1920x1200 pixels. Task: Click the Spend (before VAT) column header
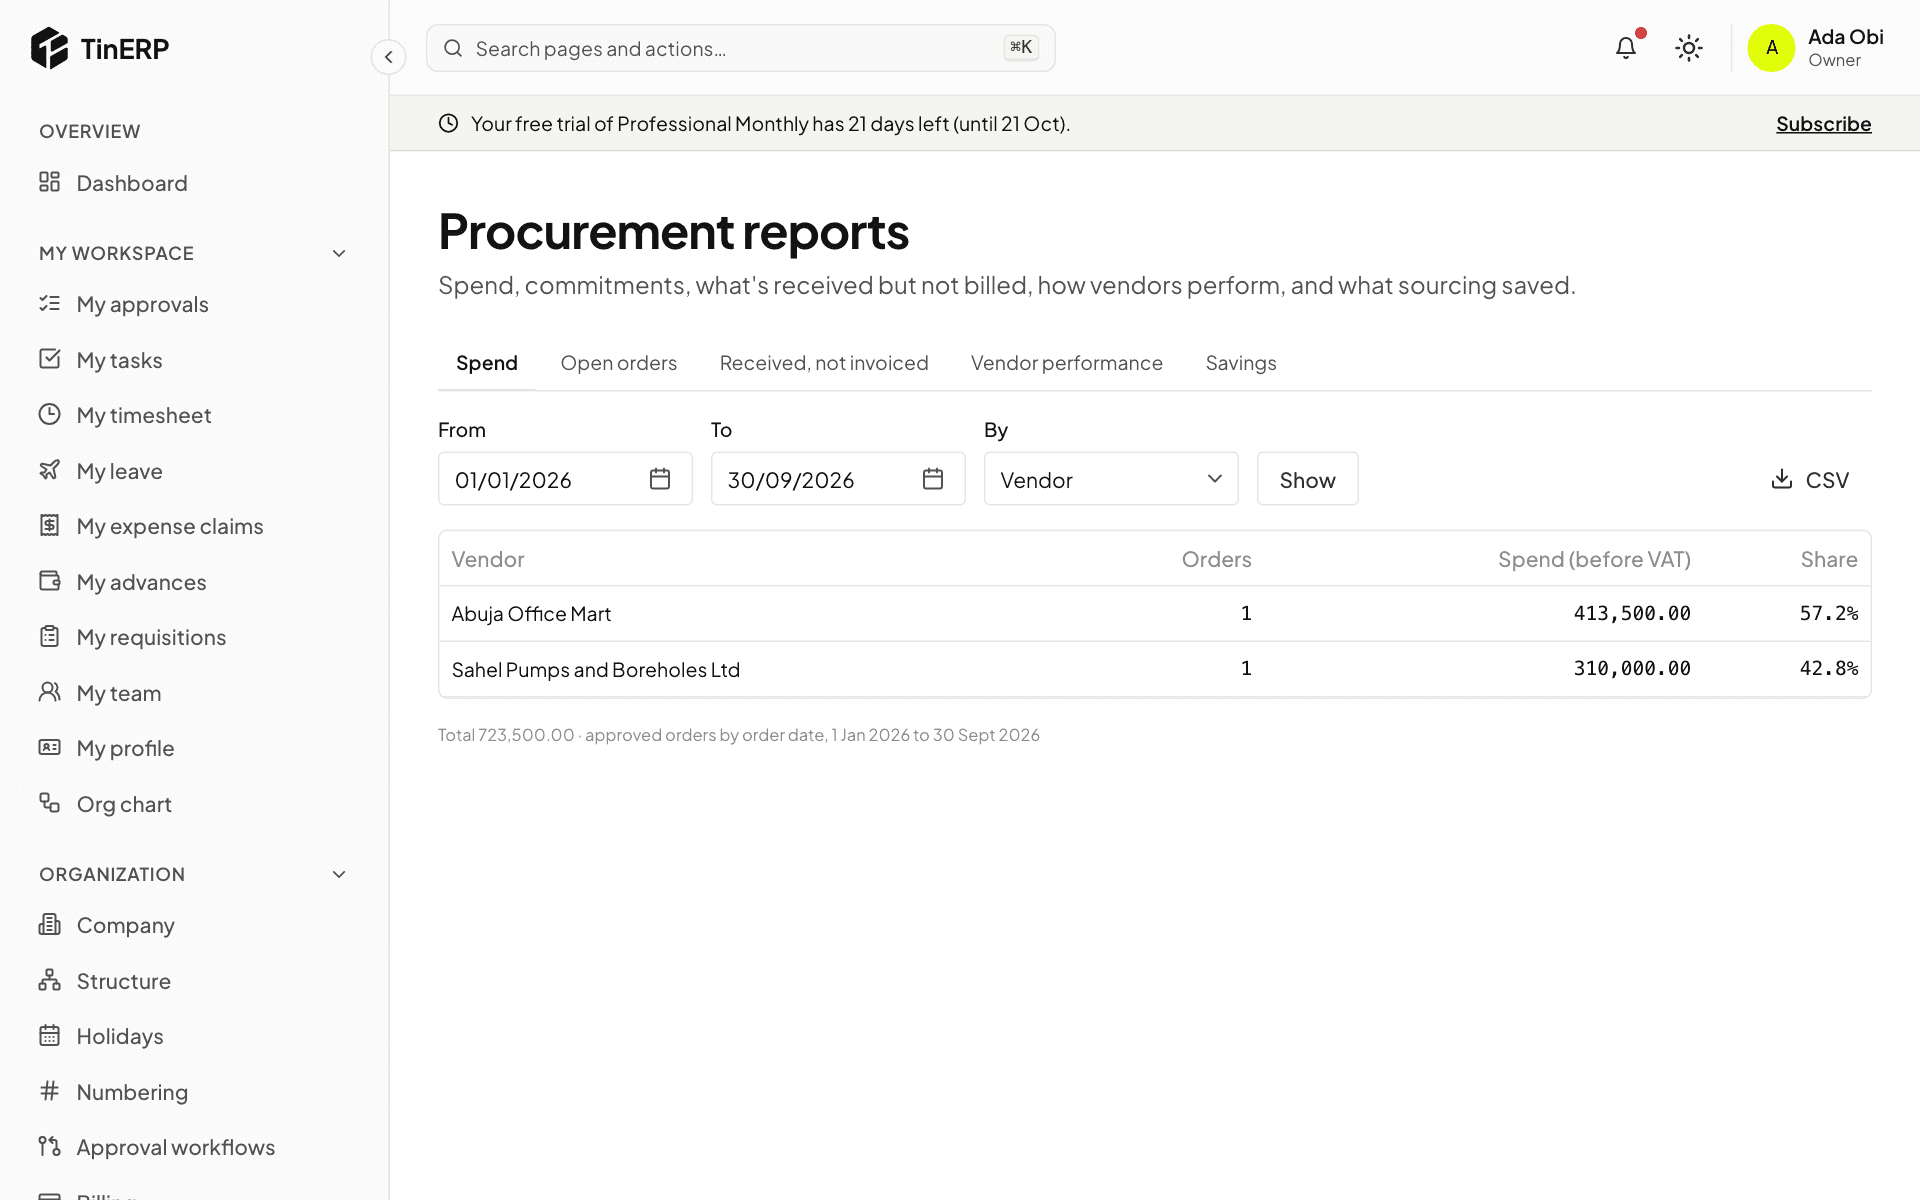tap(1594, 559)
